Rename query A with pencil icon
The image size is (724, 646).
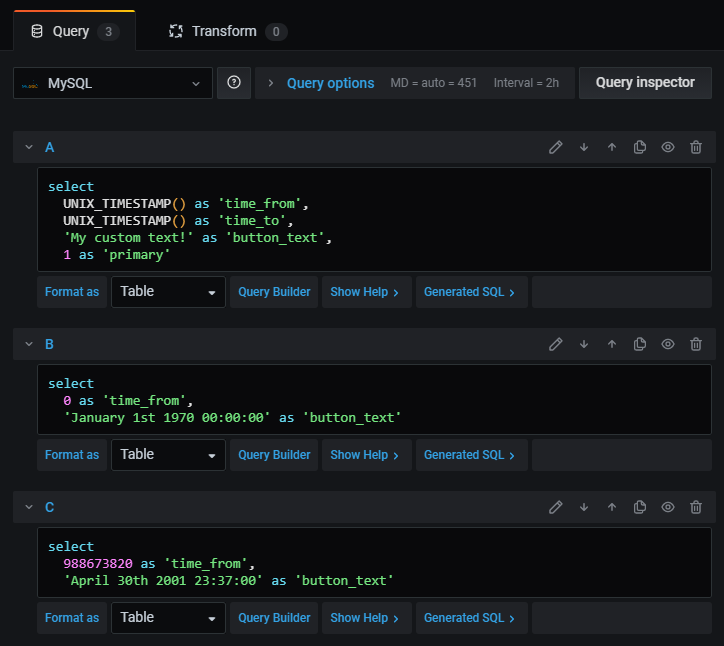pos(556,147)
